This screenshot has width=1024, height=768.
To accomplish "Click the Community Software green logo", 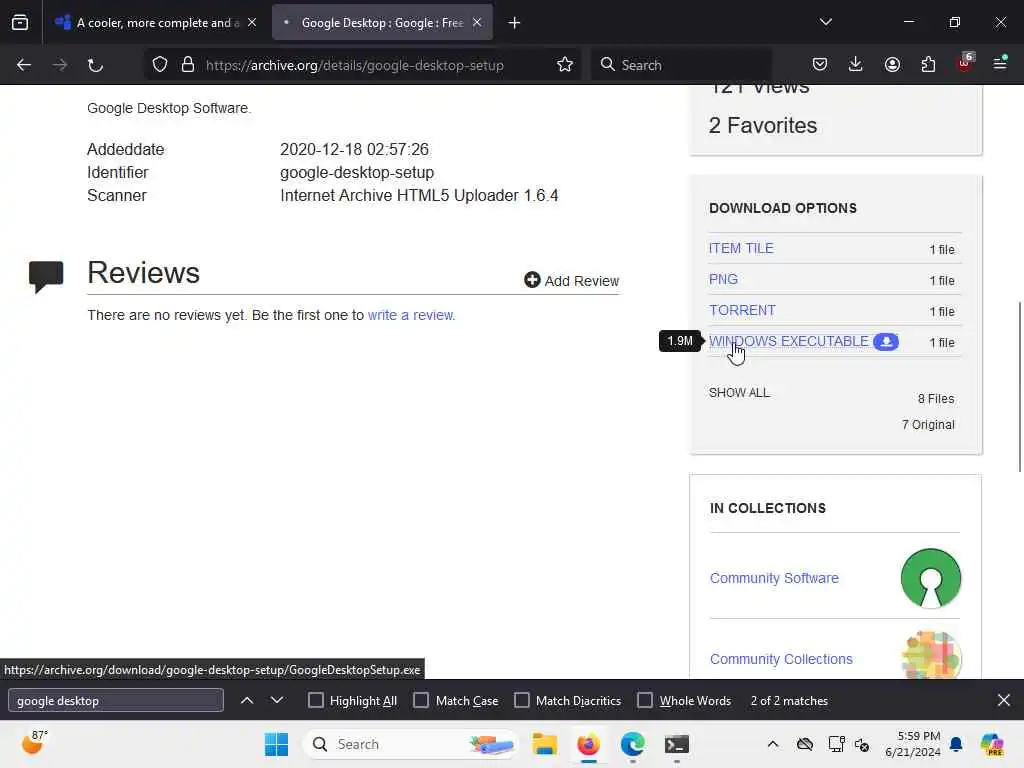I will coord(931,578).
